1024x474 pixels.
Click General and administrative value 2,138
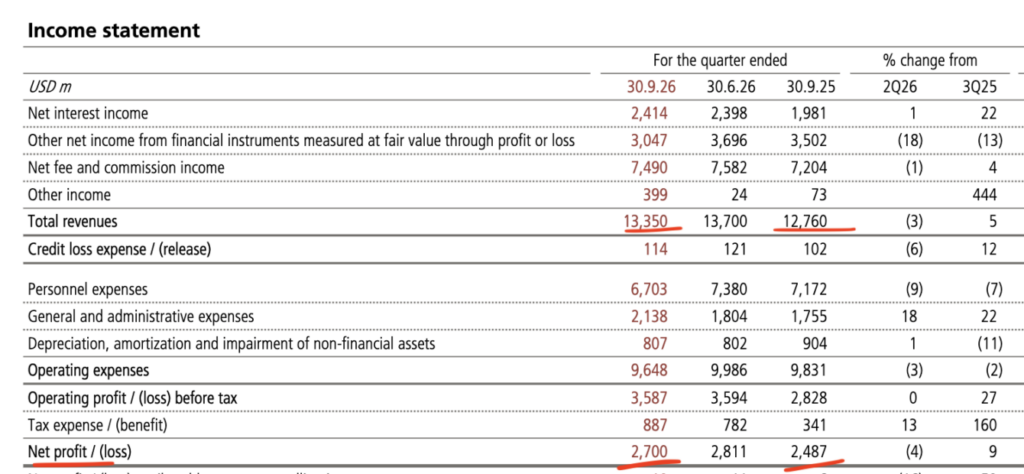coord(649,317)
